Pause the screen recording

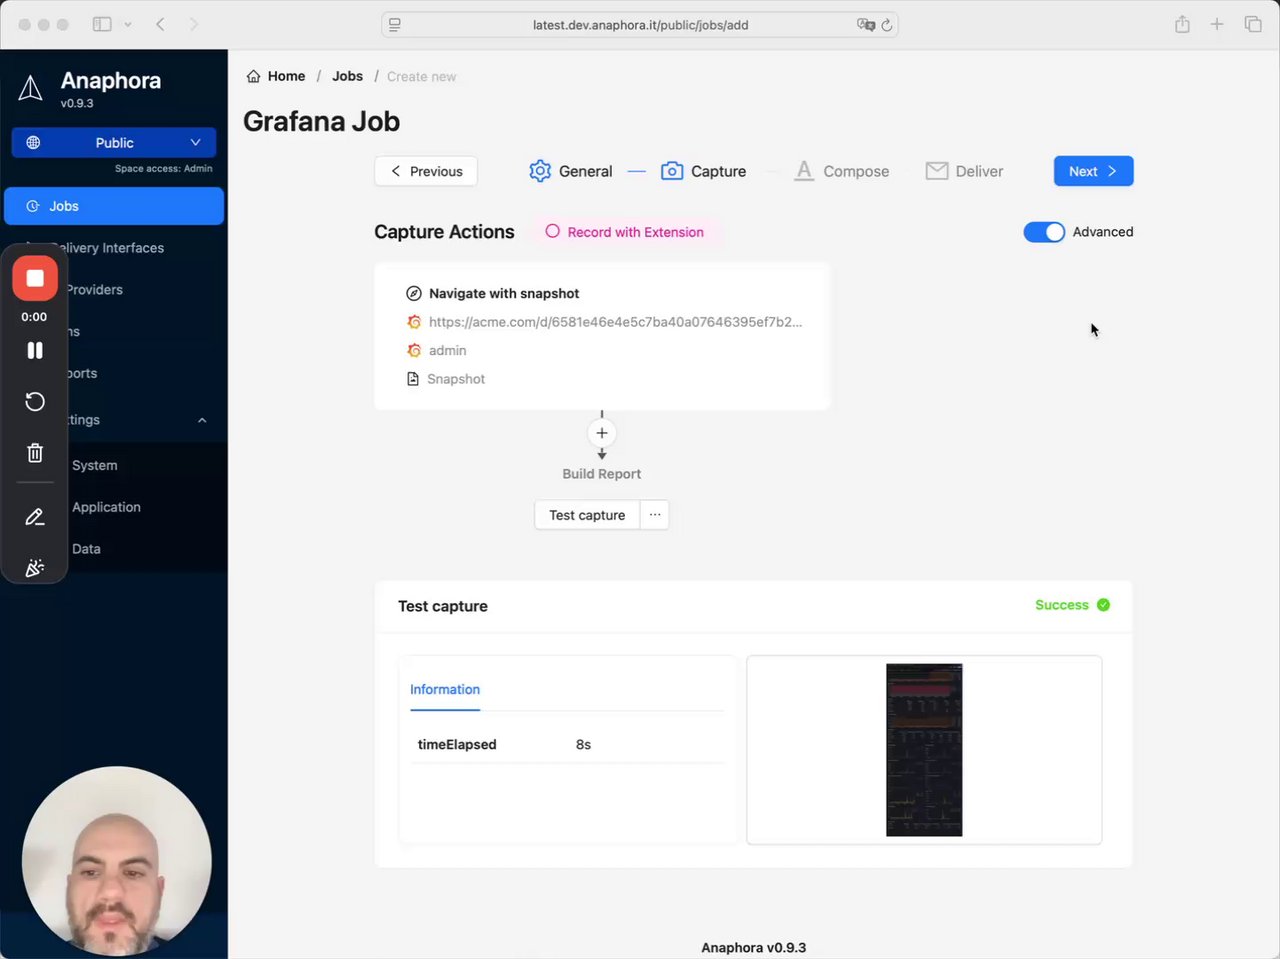pyautogui.click(x=35, y=350)
